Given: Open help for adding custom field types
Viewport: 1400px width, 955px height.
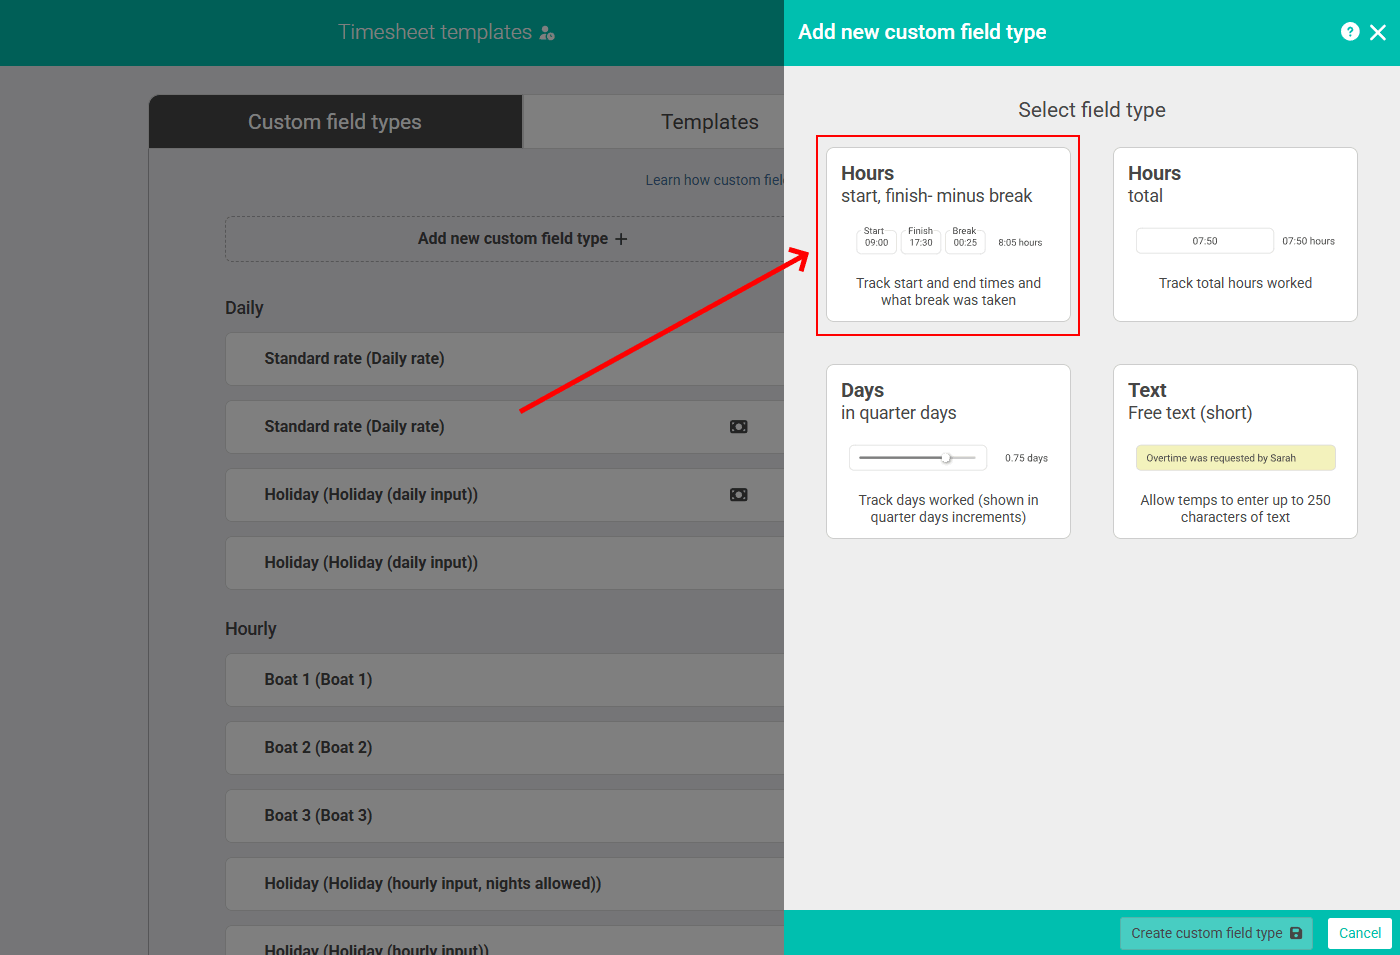Looking at the screenshot, I should click(x=1350, y=31).
